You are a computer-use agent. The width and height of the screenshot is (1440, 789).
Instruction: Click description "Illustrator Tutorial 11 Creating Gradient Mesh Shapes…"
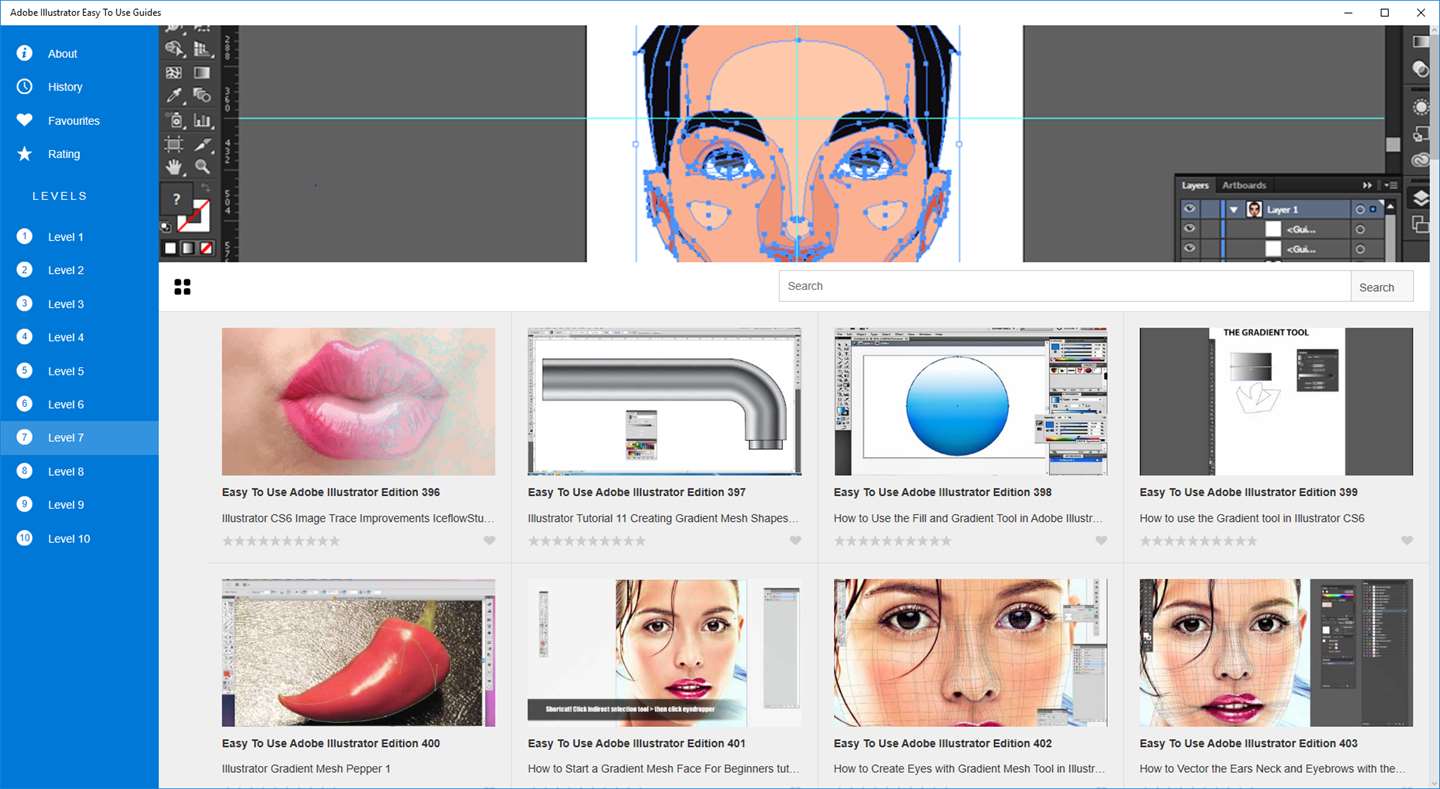[x=664, y=518]
